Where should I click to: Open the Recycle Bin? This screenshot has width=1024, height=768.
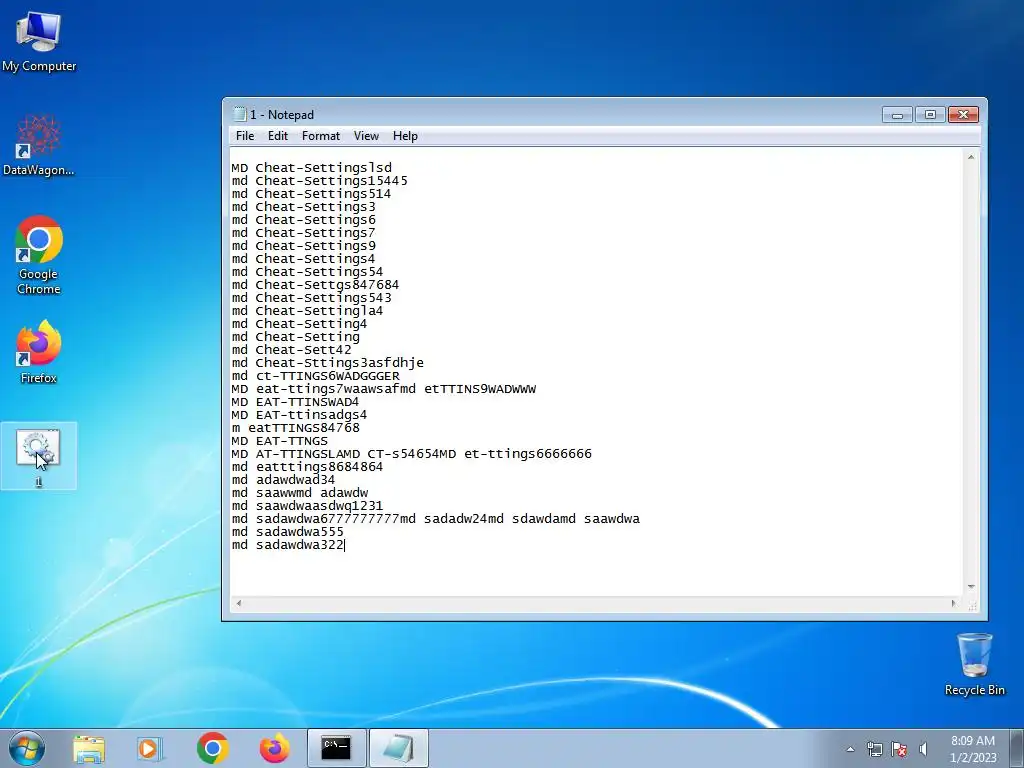pyautogui.click(x=974, y=664)
